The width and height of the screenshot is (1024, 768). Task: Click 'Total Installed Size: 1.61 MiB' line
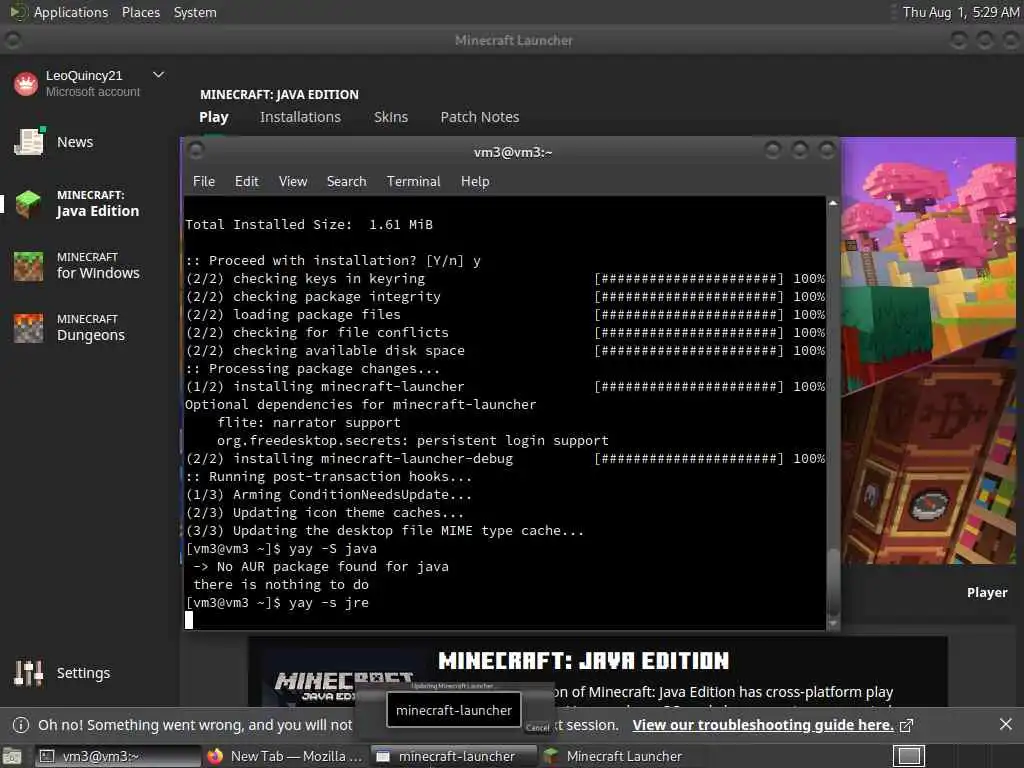(309, 225)
